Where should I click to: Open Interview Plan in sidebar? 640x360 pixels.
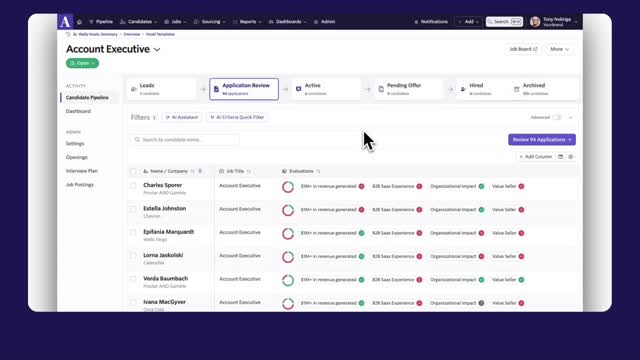pos(82,171)
